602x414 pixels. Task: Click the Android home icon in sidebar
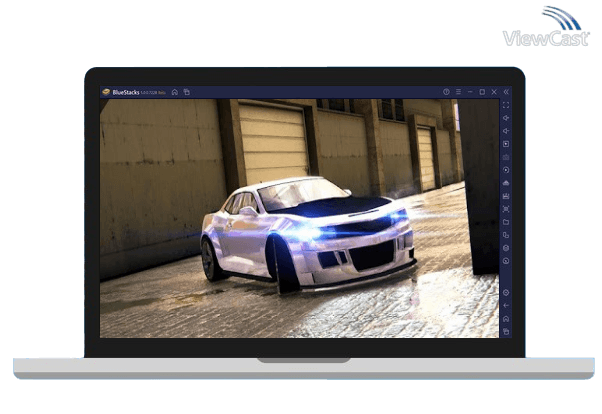point(506,319)
